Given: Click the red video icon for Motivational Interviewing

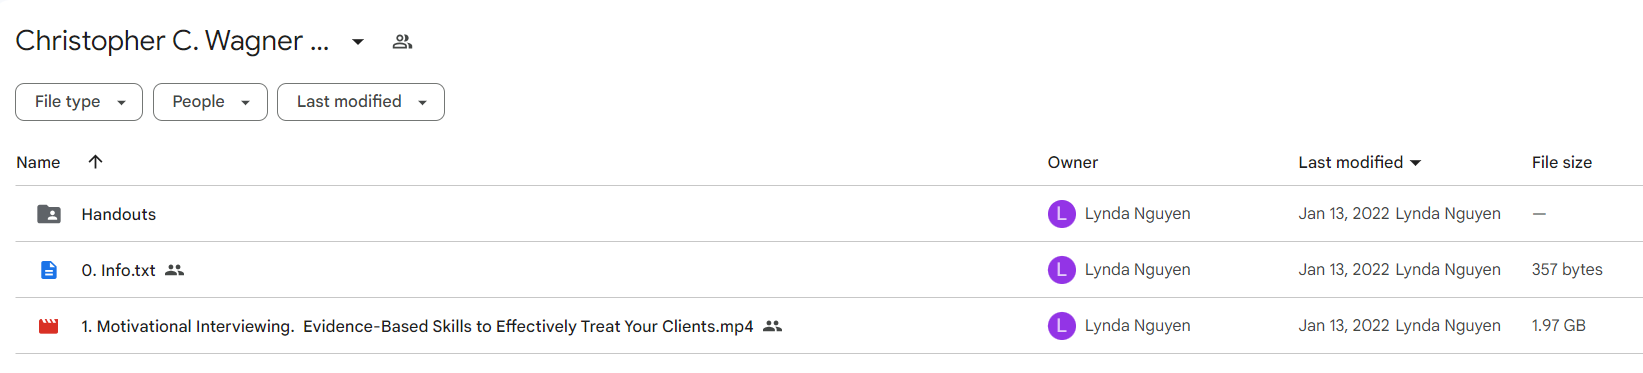Looking at the screenshot, I should point(48,326).
